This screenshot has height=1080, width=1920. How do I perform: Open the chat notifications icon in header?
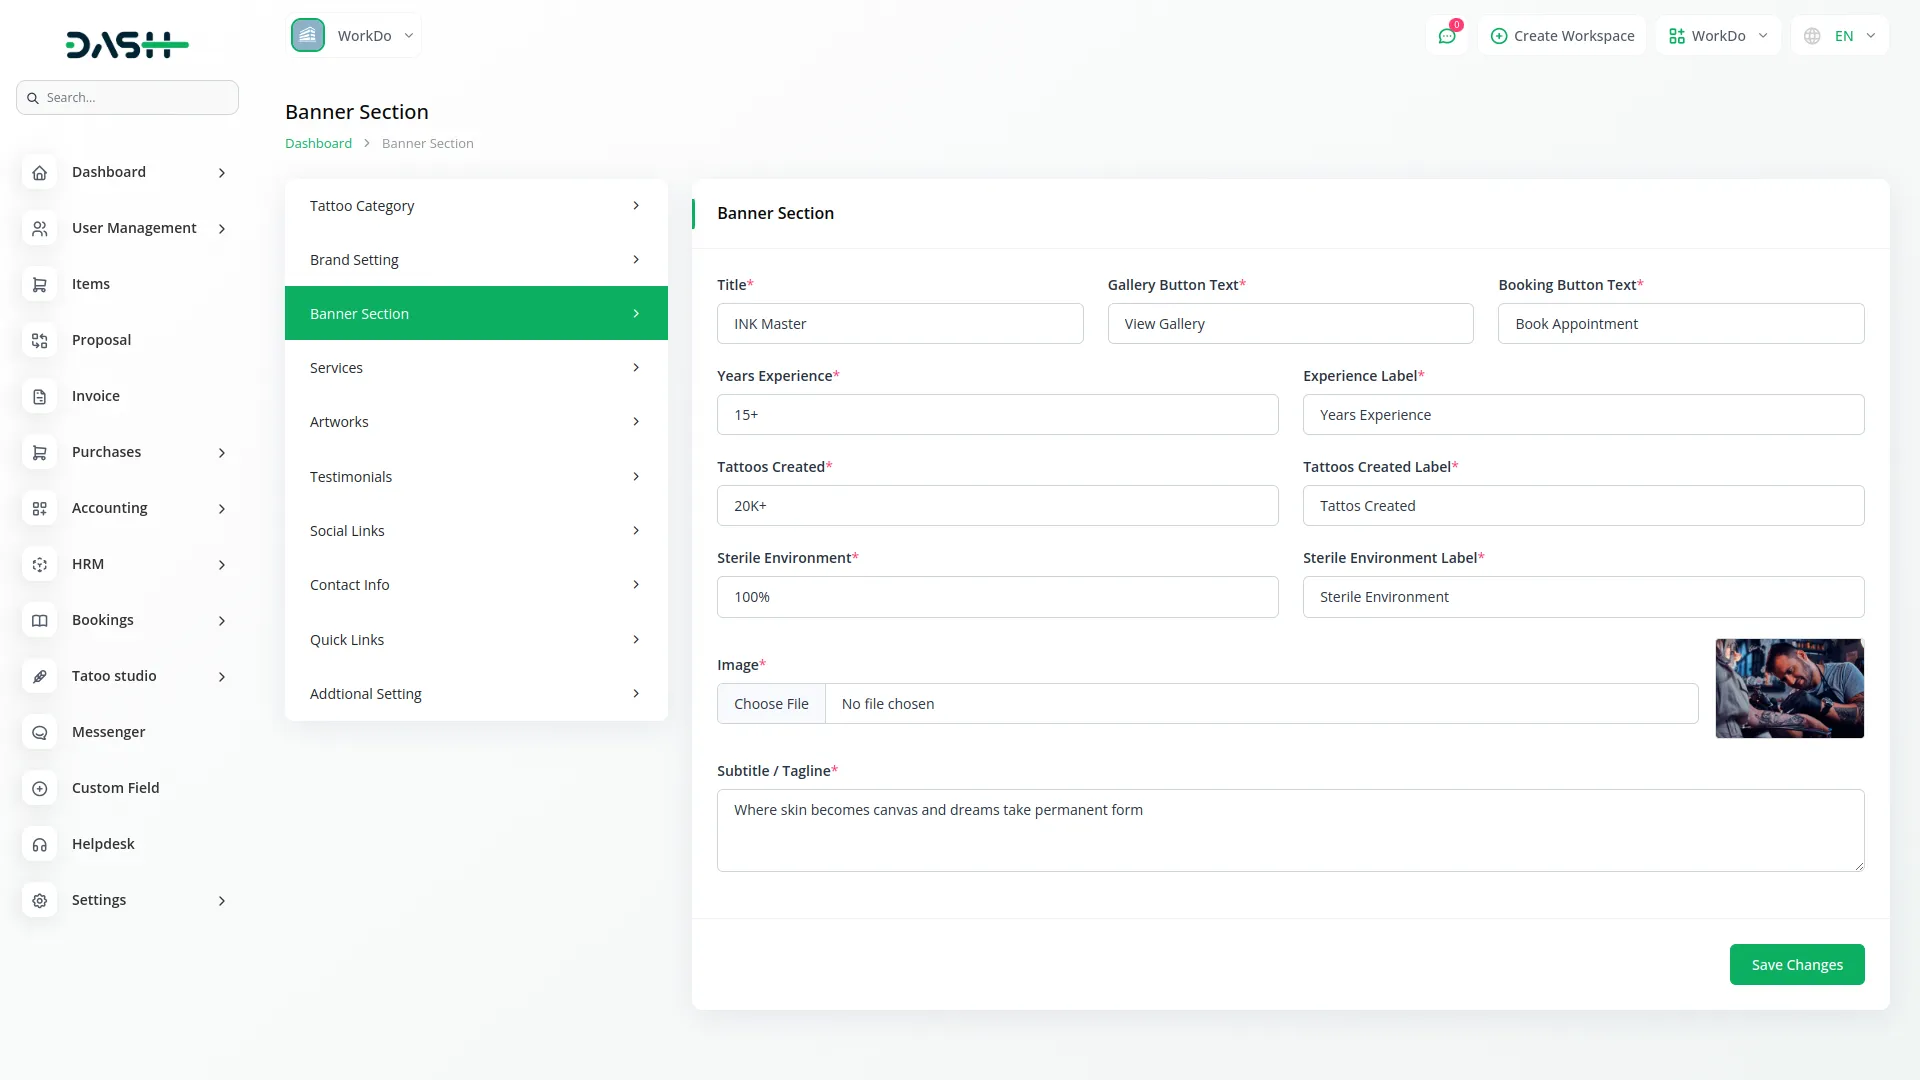click(x=1446, y=36)
